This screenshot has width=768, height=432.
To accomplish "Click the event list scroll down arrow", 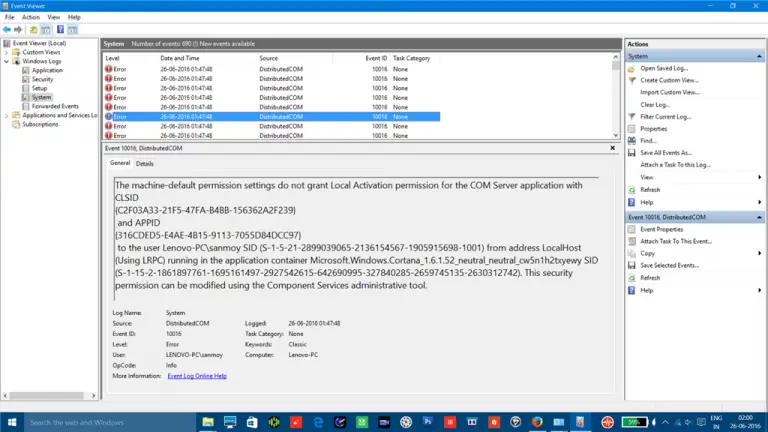I will pos(616,136).
